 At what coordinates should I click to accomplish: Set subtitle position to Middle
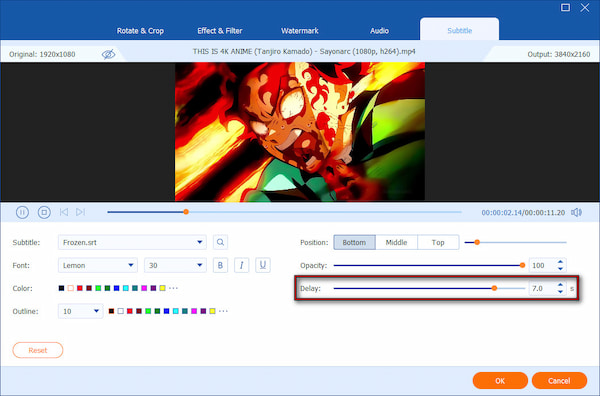pos(396,242)
